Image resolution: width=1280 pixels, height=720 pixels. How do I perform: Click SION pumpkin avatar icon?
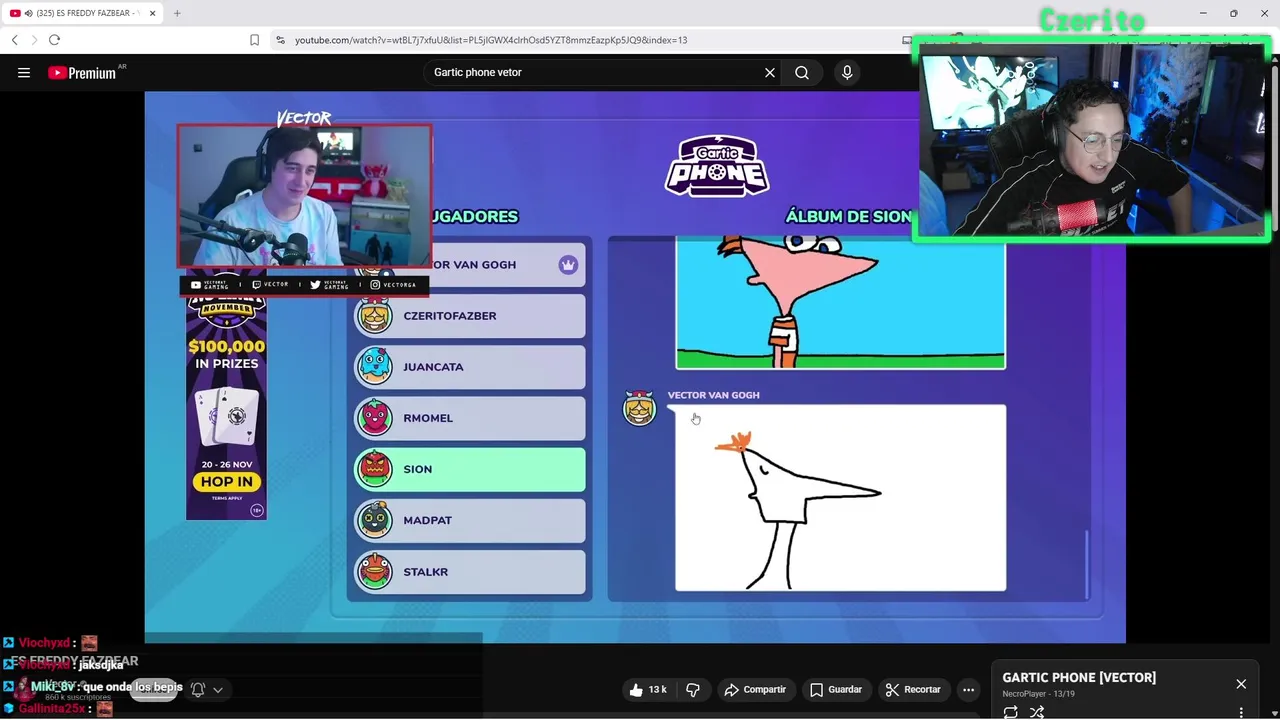[x=375, y=469]
